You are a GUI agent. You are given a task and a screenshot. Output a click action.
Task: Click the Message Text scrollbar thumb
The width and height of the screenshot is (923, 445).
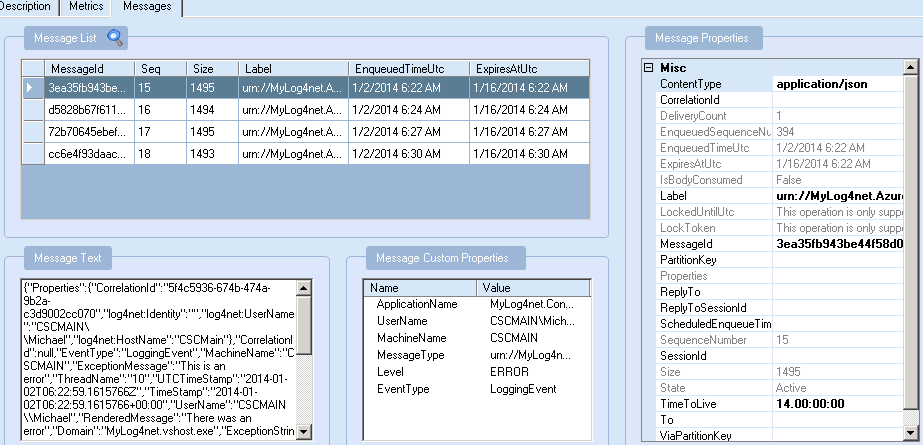[x=304, y=324]
